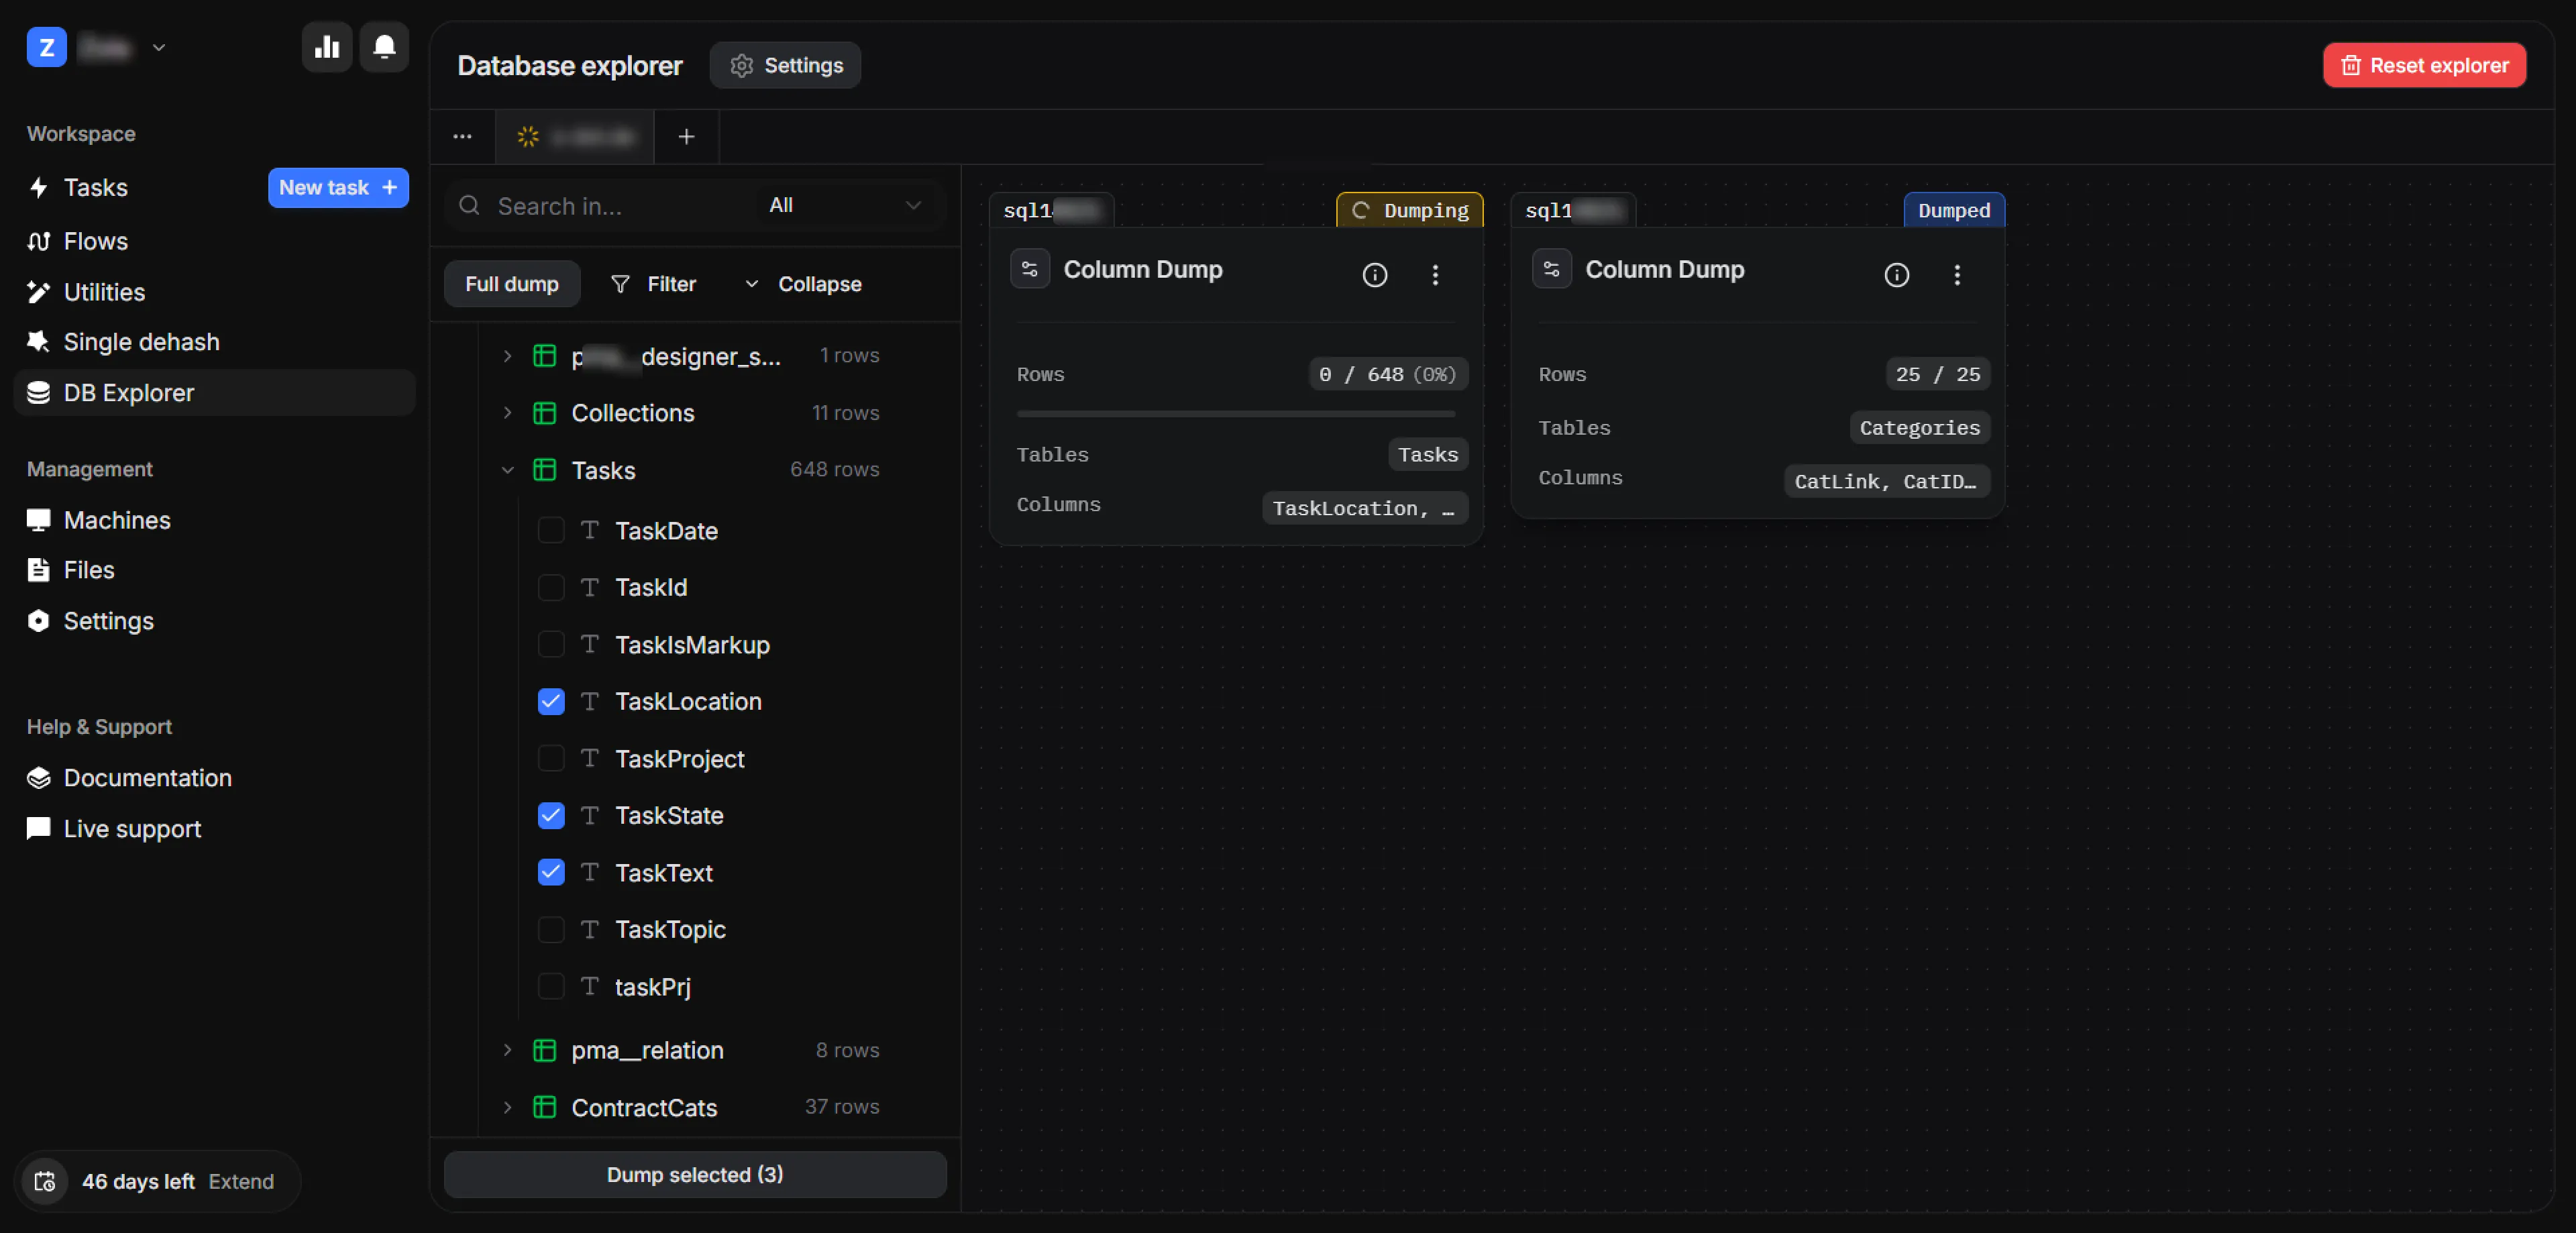Enable the TaskTopic checkbox

(x=551, y=929)
